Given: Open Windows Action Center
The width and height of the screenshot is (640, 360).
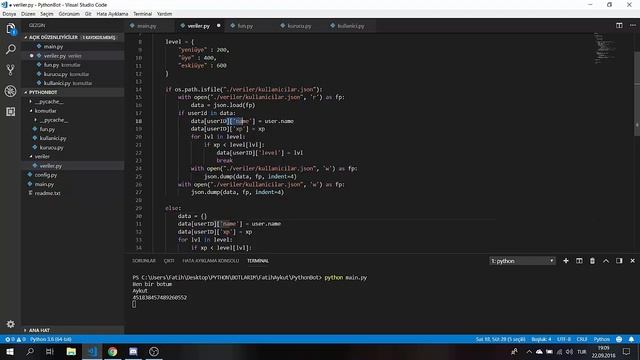Looking at the screenshot, I should point(626,351).
